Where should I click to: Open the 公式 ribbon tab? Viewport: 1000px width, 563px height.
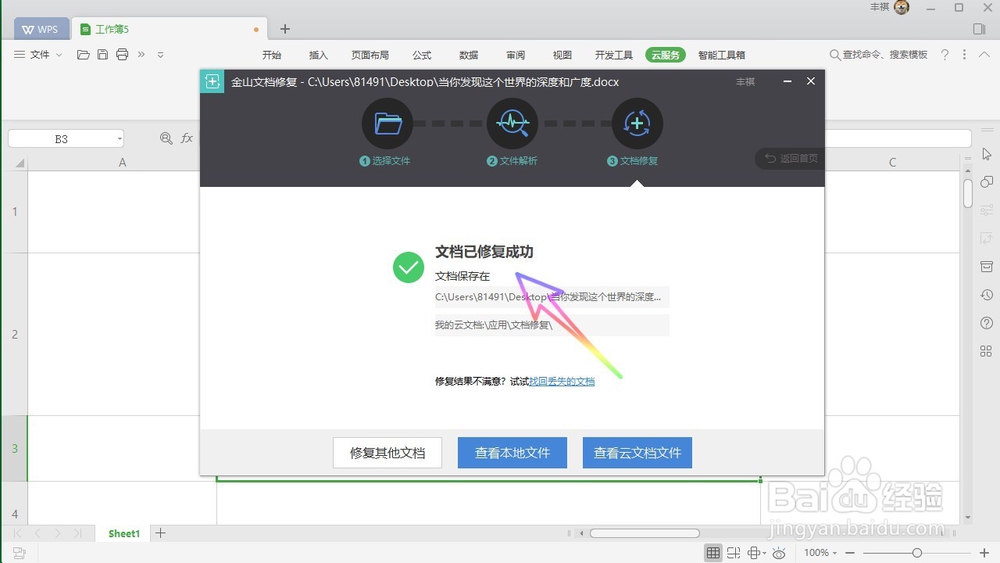[x=422, y=55]
